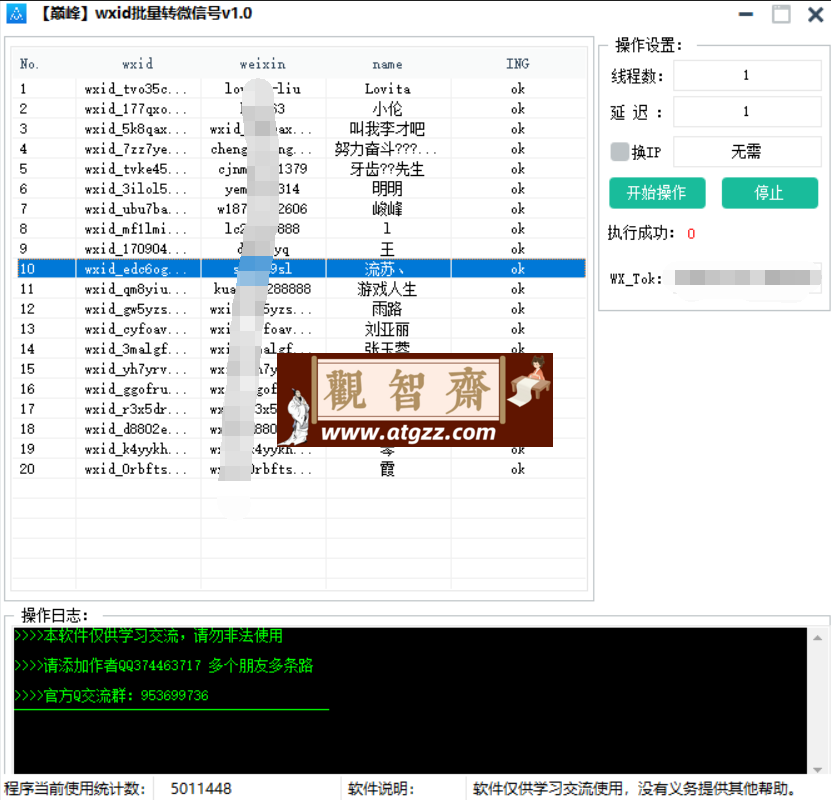The height and width of the screenshot is (800, 831).
Task: Click the name 游戏人生
Action: 387,289
